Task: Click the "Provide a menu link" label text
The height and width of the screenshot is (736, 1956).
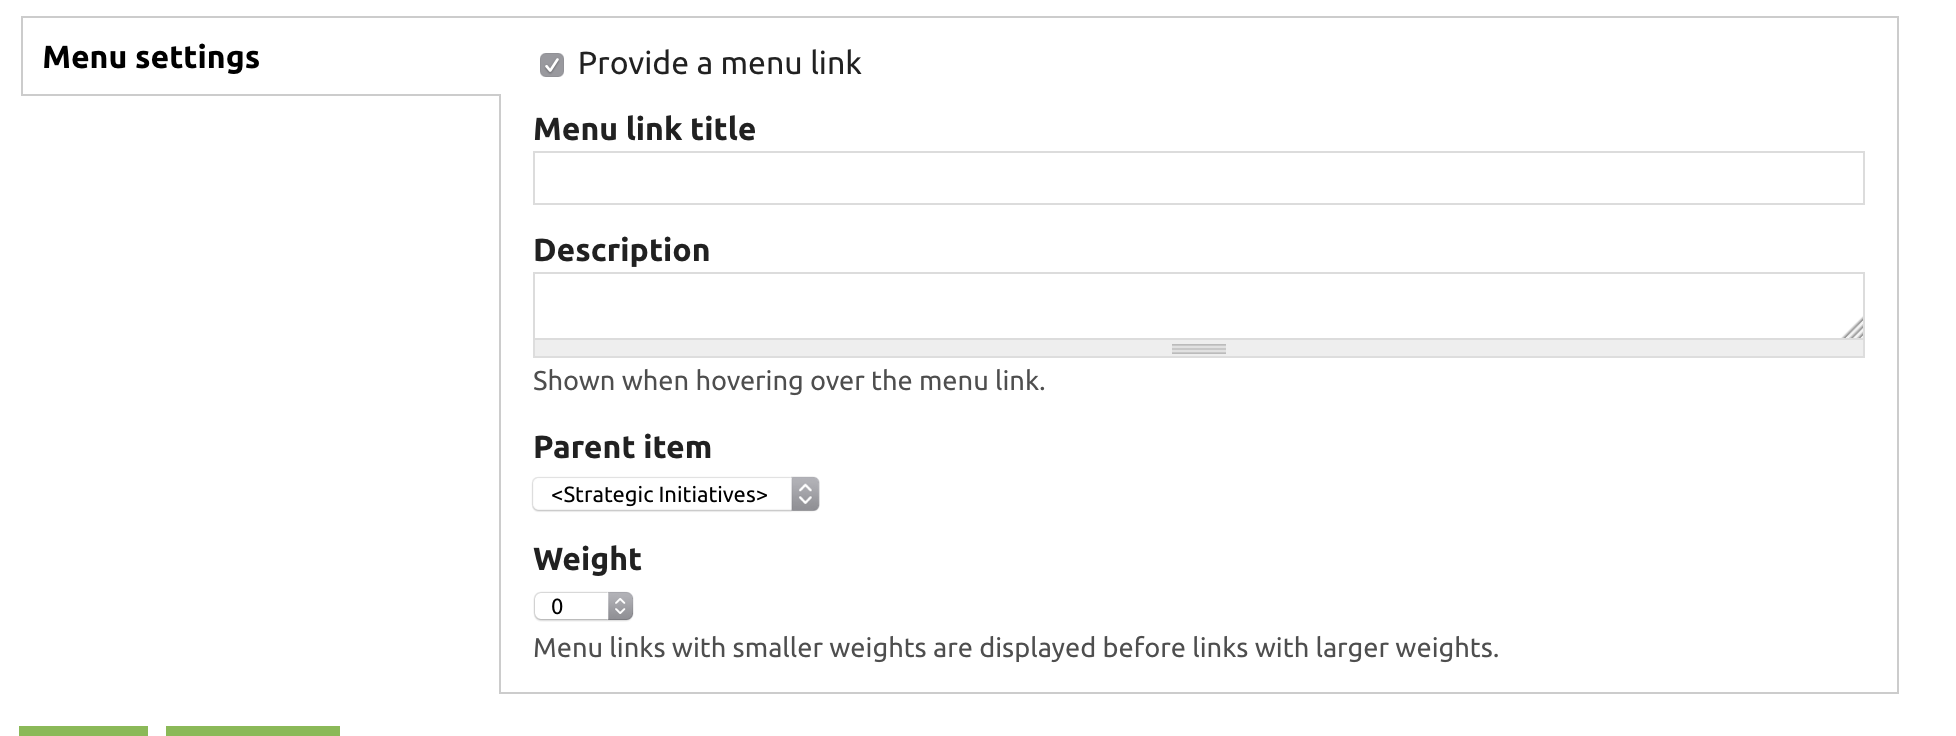Action: click(719, 64)
